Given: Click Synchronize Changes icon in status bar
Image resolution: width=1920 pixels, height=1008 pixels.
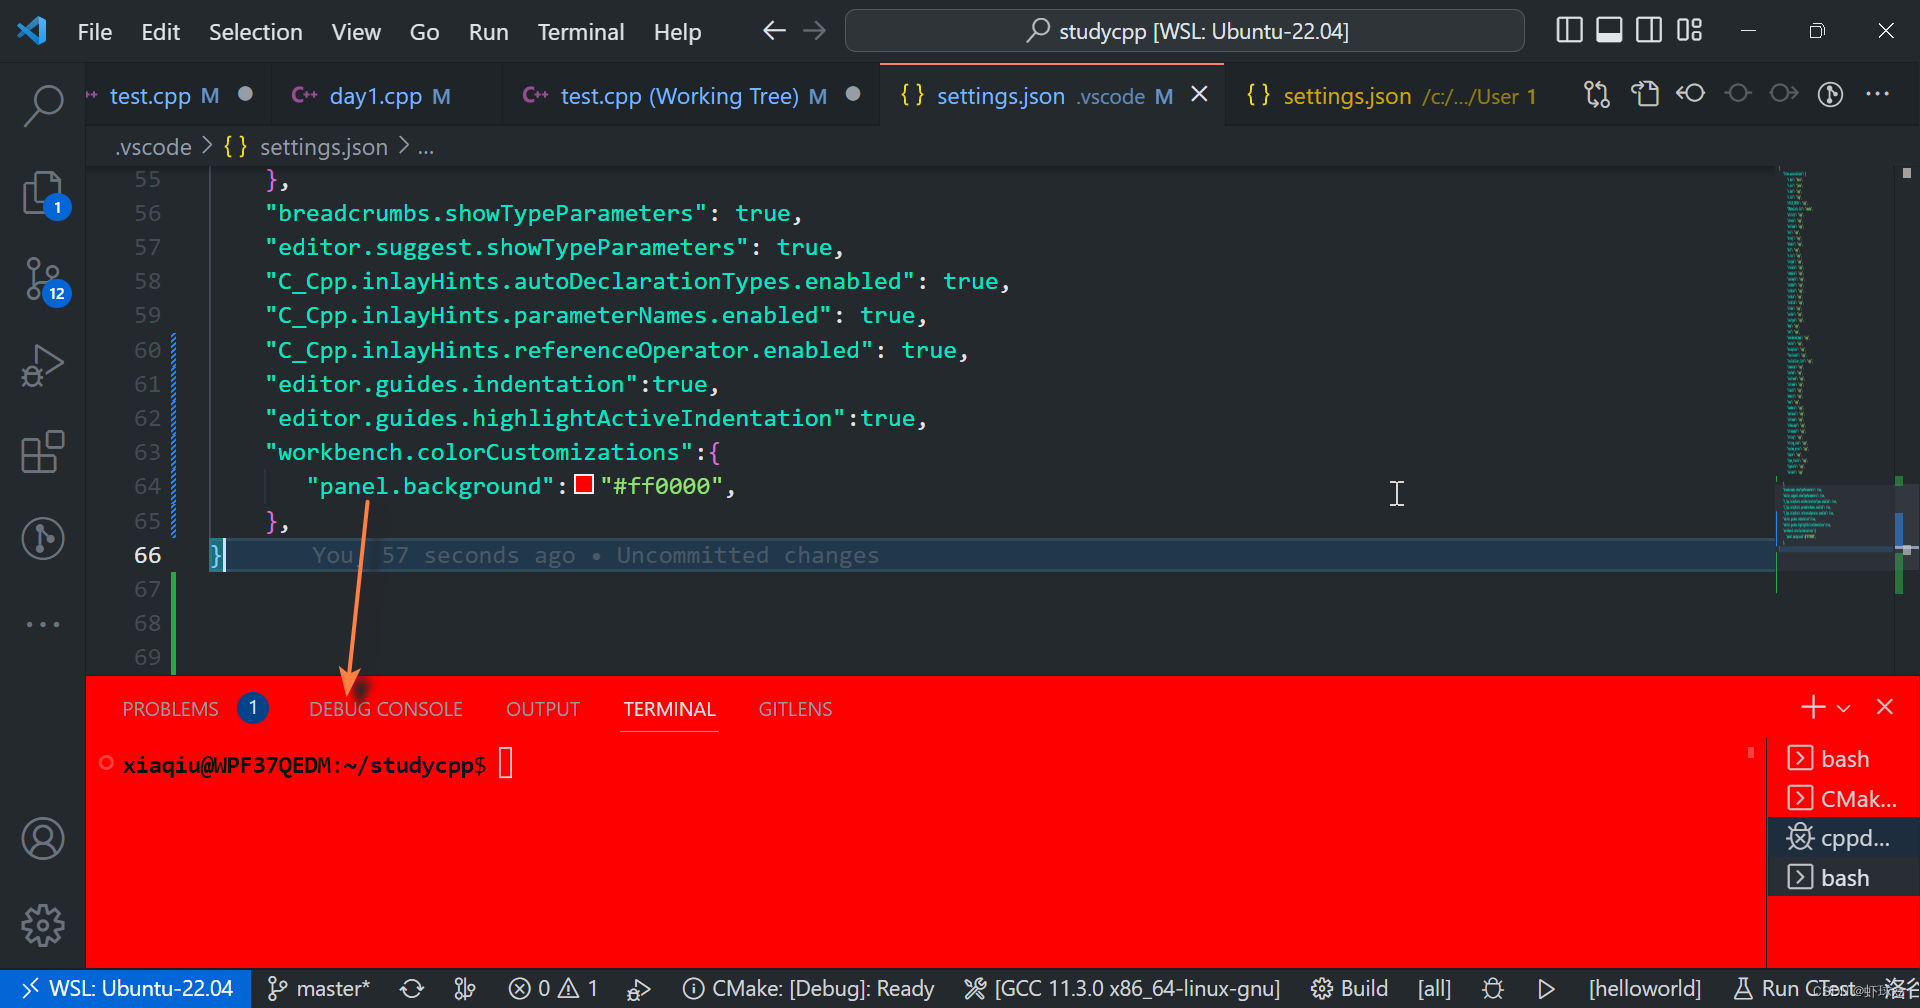Looking at the screenshot, I should (x=412, y=989).
